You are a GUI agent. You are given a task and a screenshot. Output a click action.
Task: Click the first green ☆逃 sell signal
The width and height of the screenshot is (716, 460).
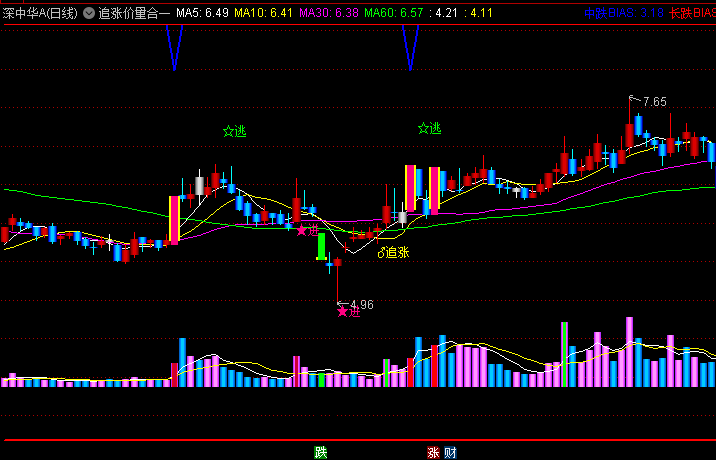point(235,132)
